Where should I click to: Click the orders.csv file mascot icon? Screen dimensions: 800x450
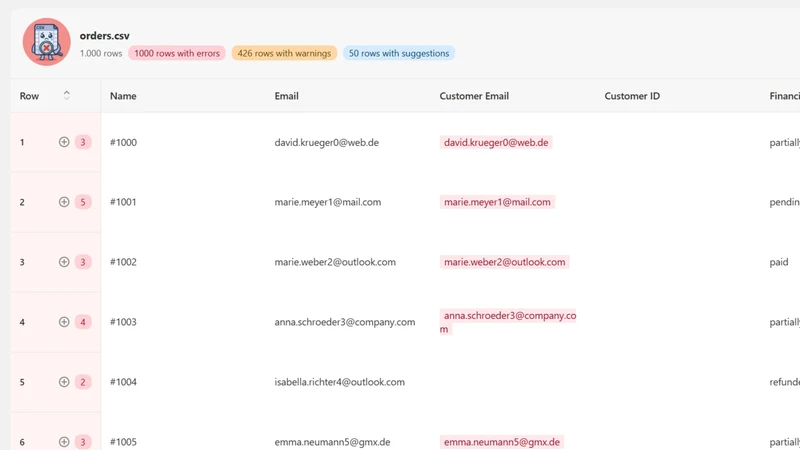point(46,42)
